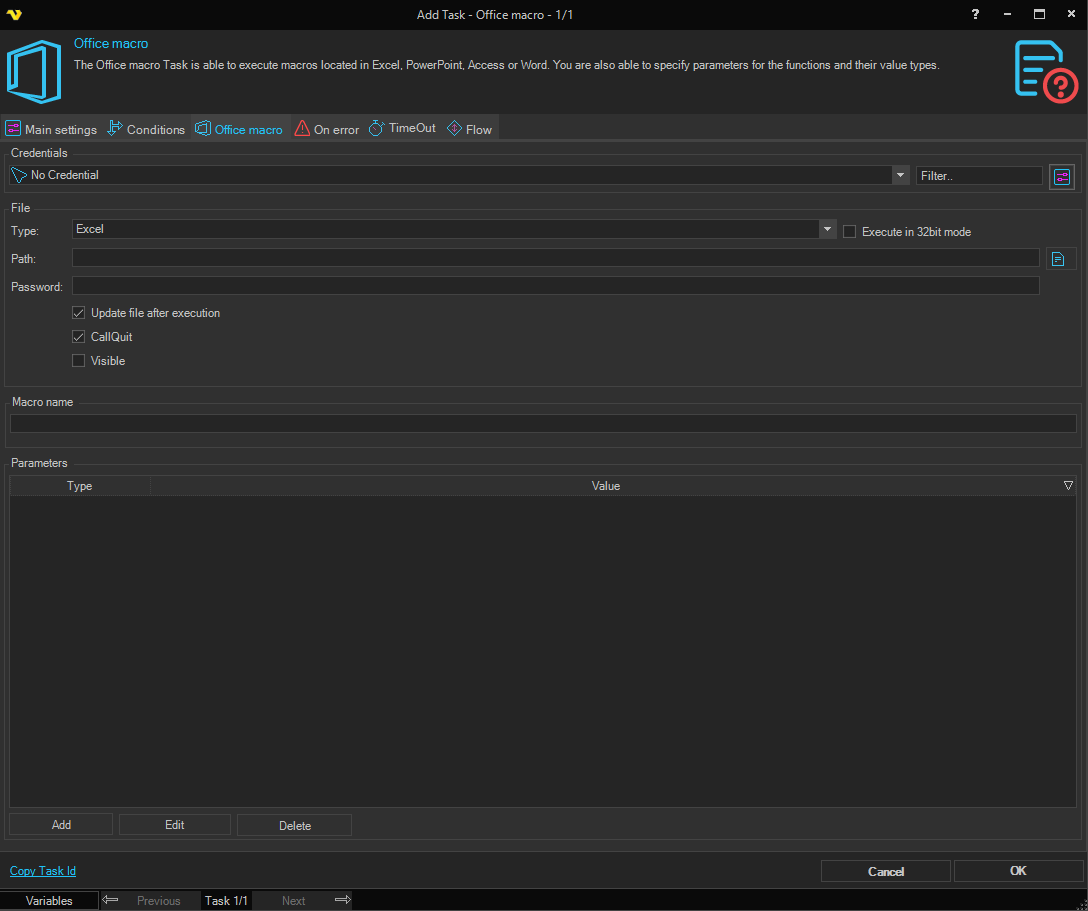Viewport: 1088px width, 911px height.
Task: Switch to the Main settings tab
Action: pos(52,129)
